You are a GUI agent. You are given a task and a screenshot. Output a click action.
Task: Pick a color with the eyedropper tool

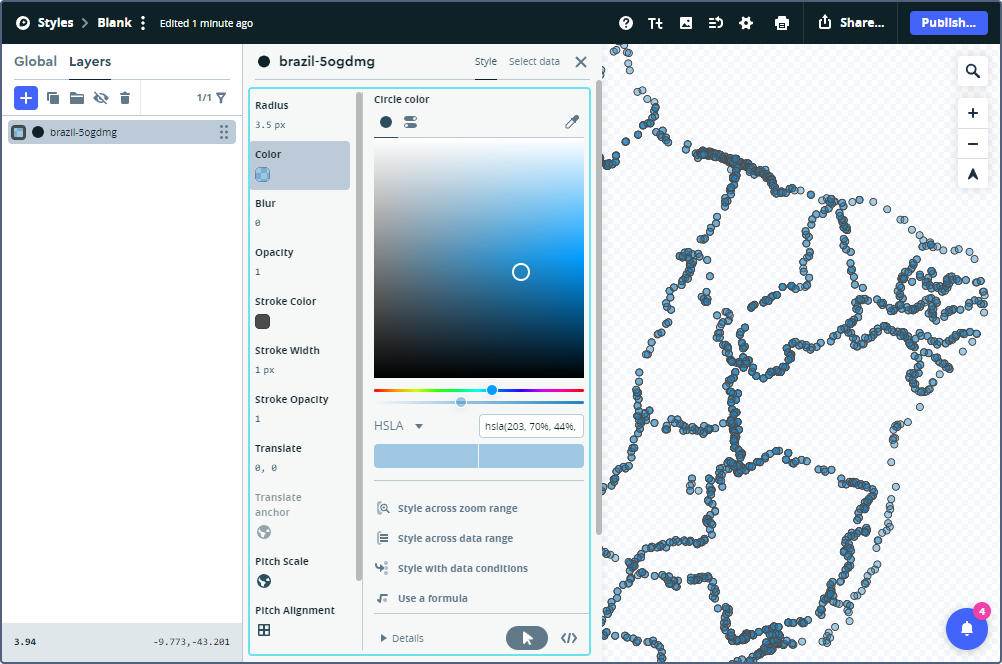[572, 122]
